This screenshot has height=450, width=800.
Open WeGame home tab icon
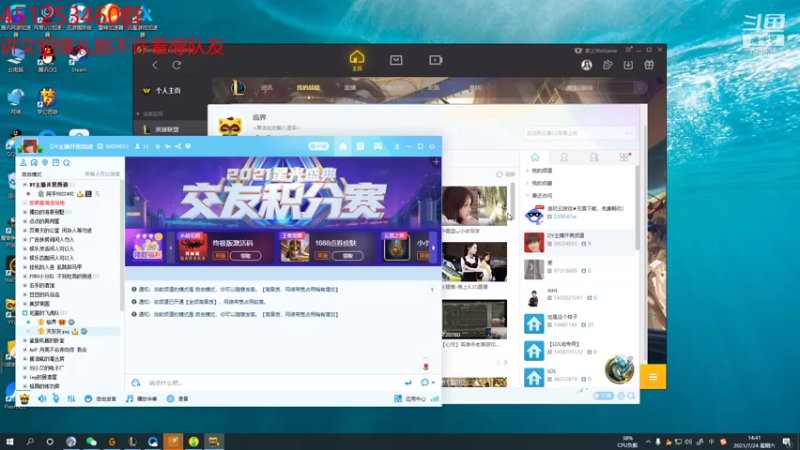coord(357,58)
